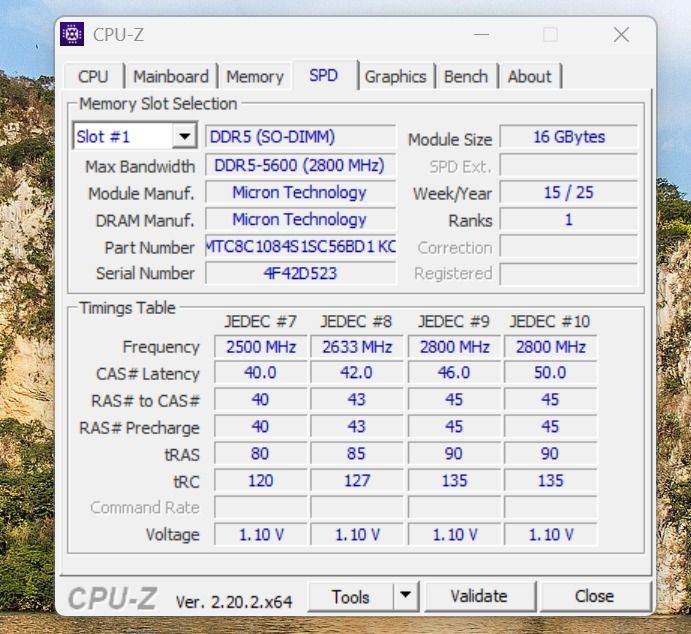The image size is (691, 634).
Task: Click the CAS# Latency 40.0 cell
Action: 261,373
